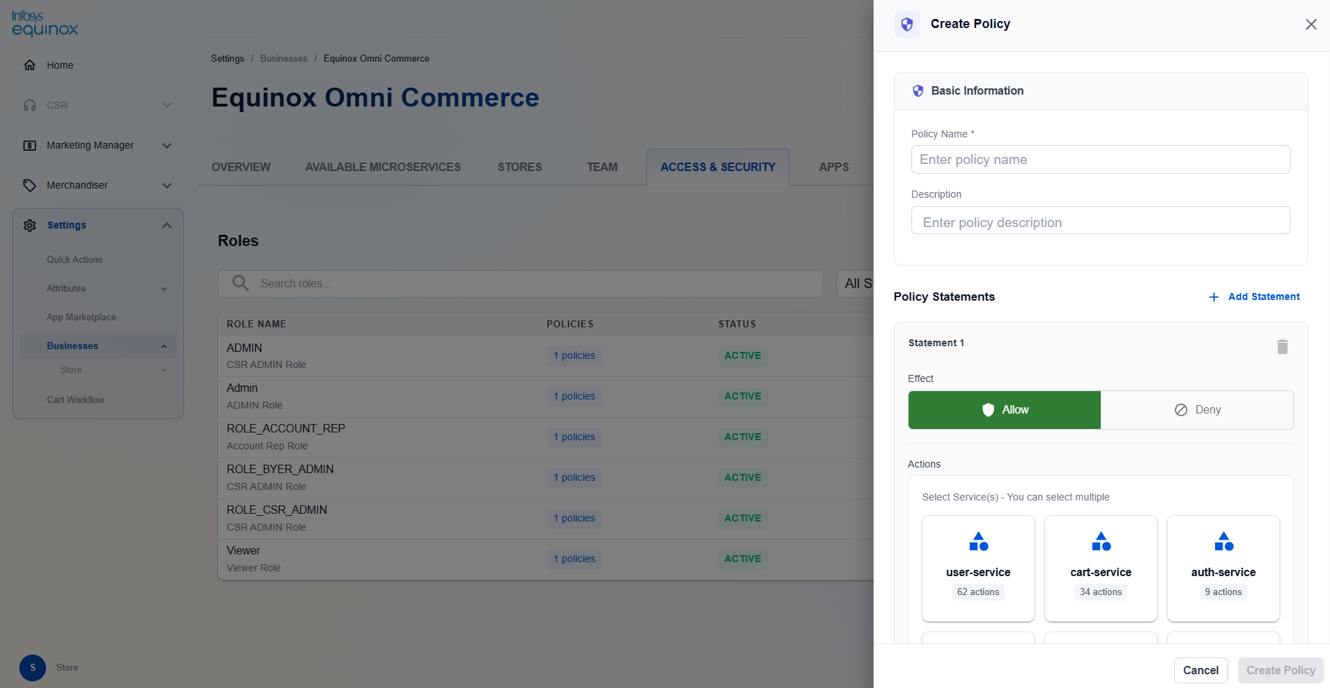Click the ACTIVE status of Viewer role

(743, 559)
